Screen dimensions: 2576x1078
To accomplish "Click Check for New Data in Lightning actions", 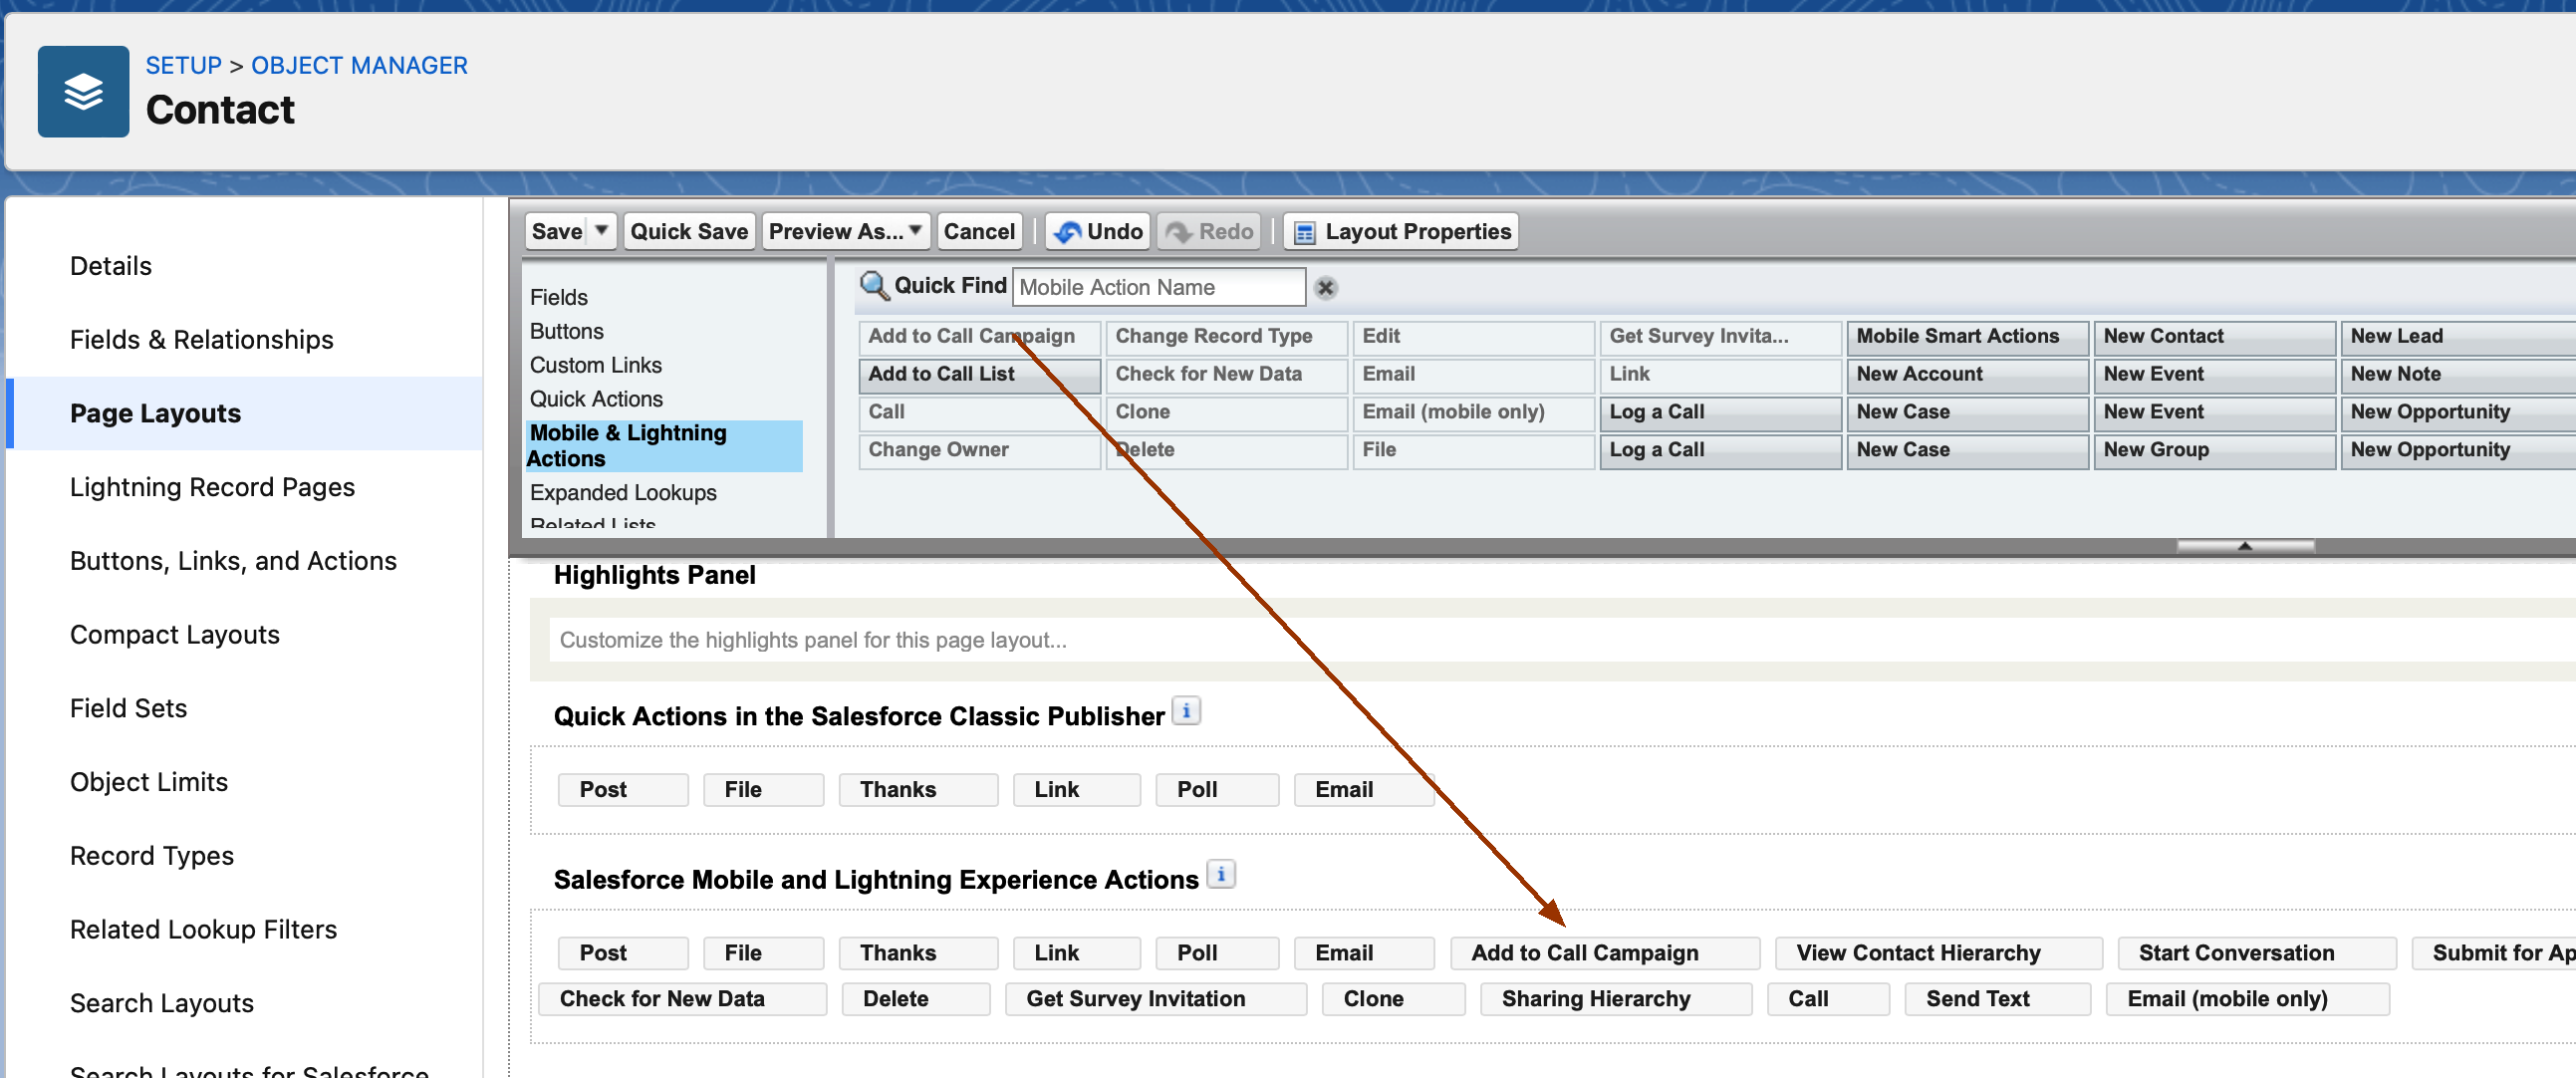I will click(683, 1000).
